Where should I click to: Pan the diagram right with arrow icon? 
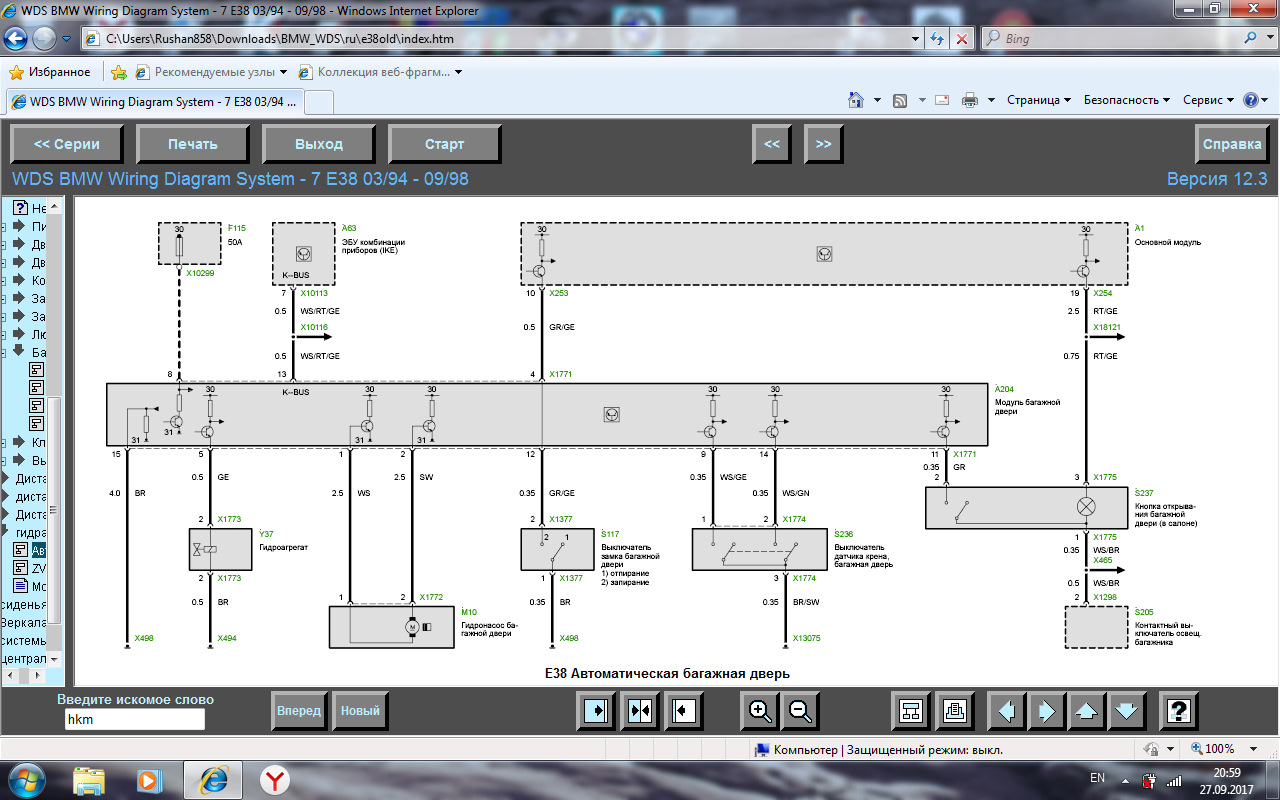[x=1046, y=711]
